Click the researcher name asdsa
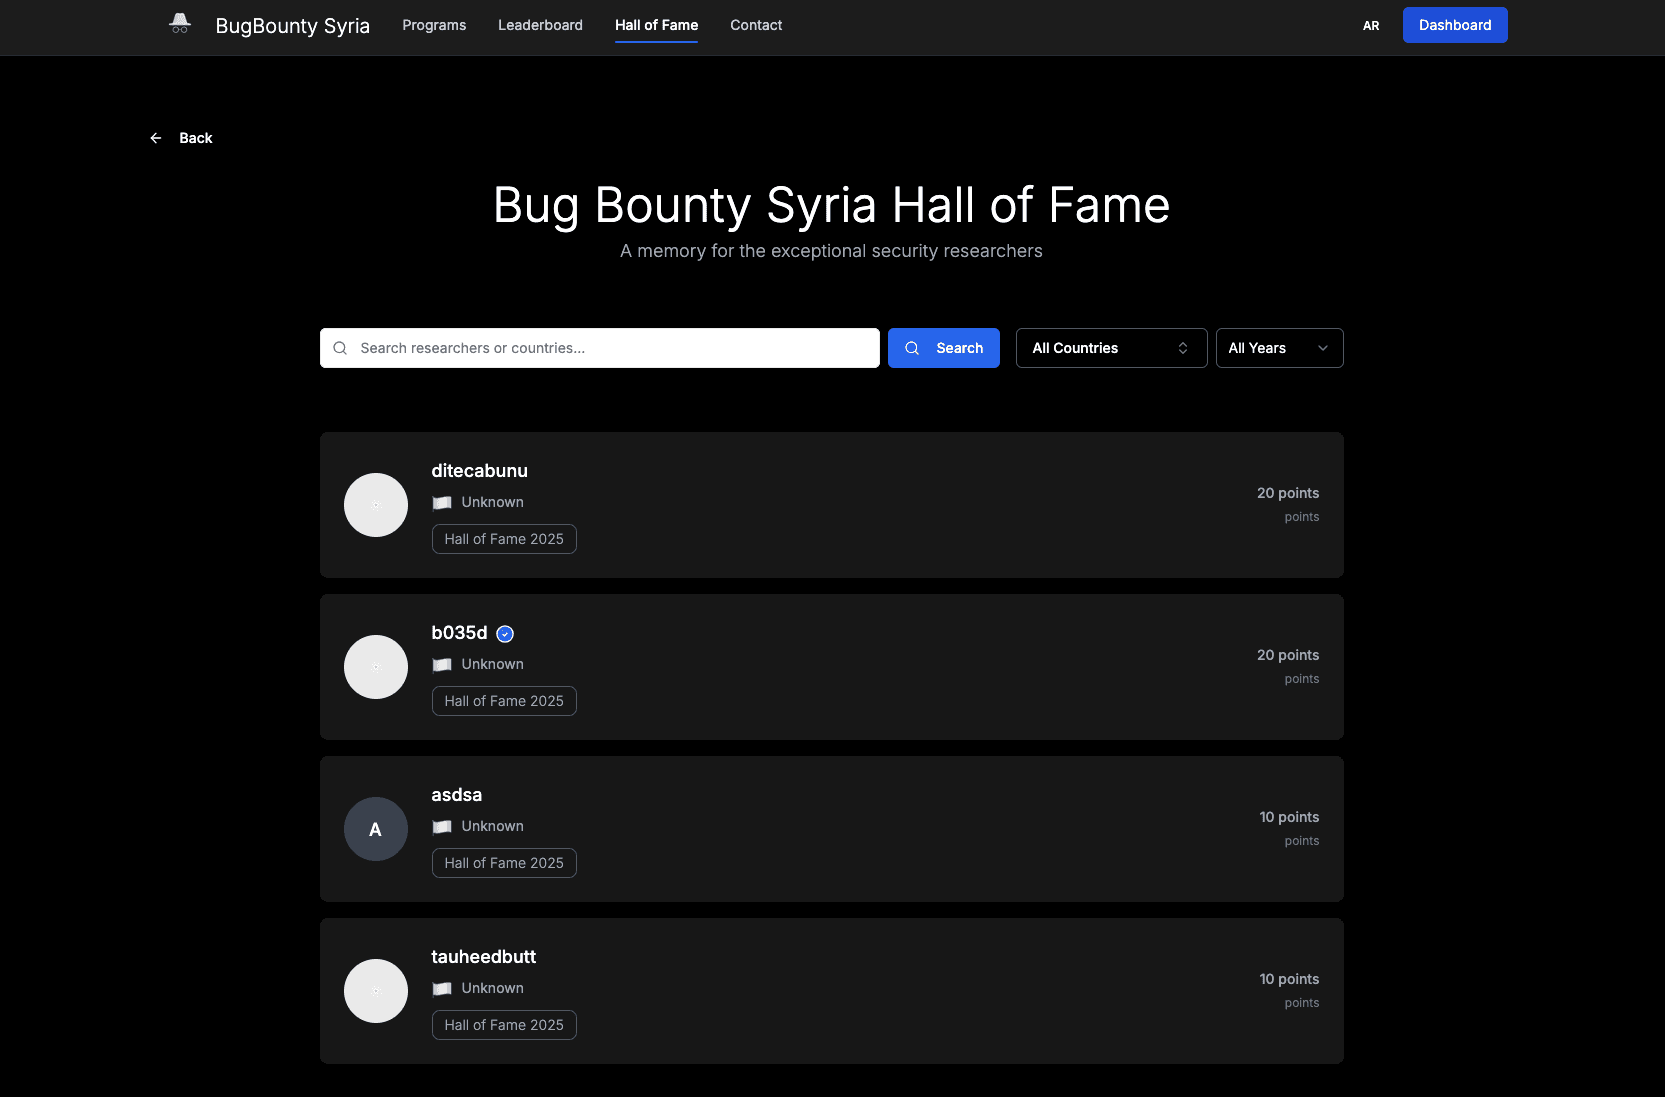The width and height of the screenshot is (1665, 1097). point(457,795)
